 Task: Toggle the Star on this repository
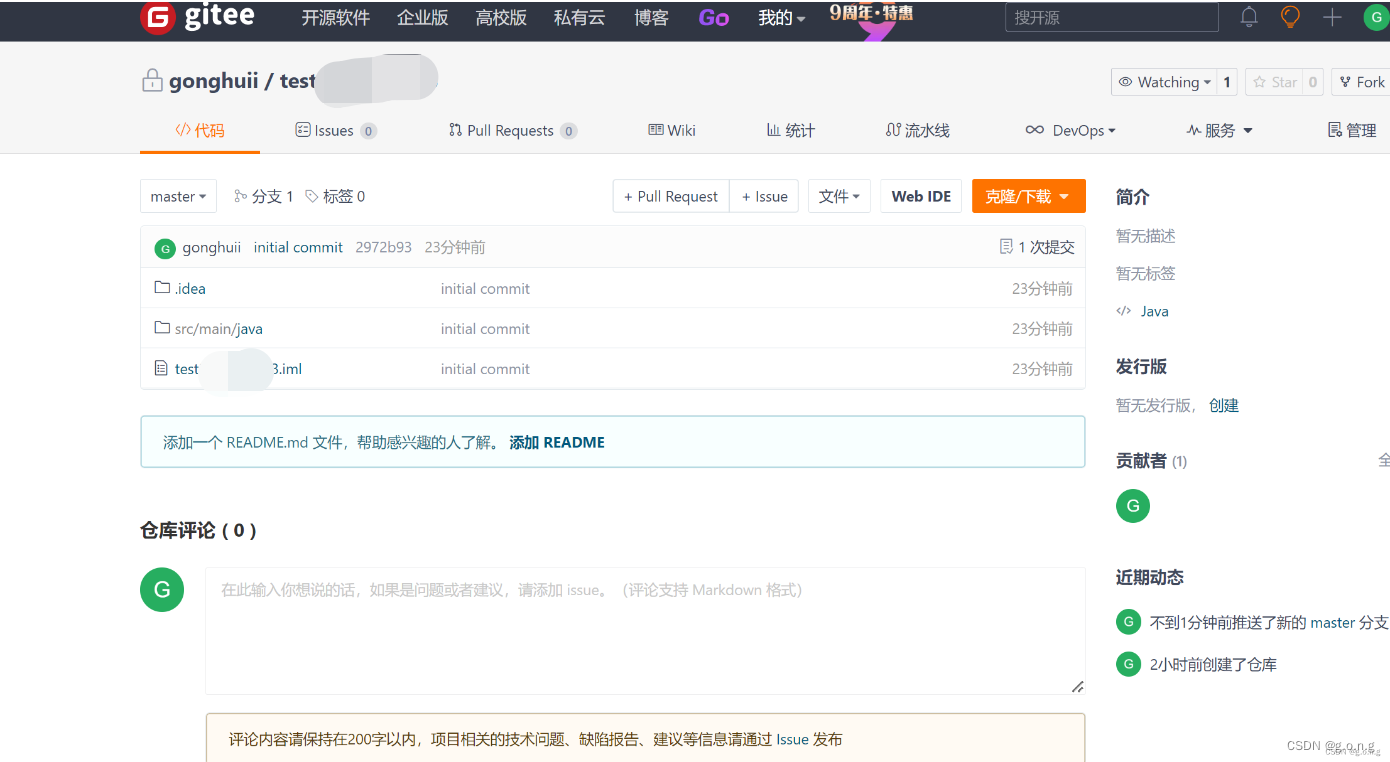(x=1277, y=82)
